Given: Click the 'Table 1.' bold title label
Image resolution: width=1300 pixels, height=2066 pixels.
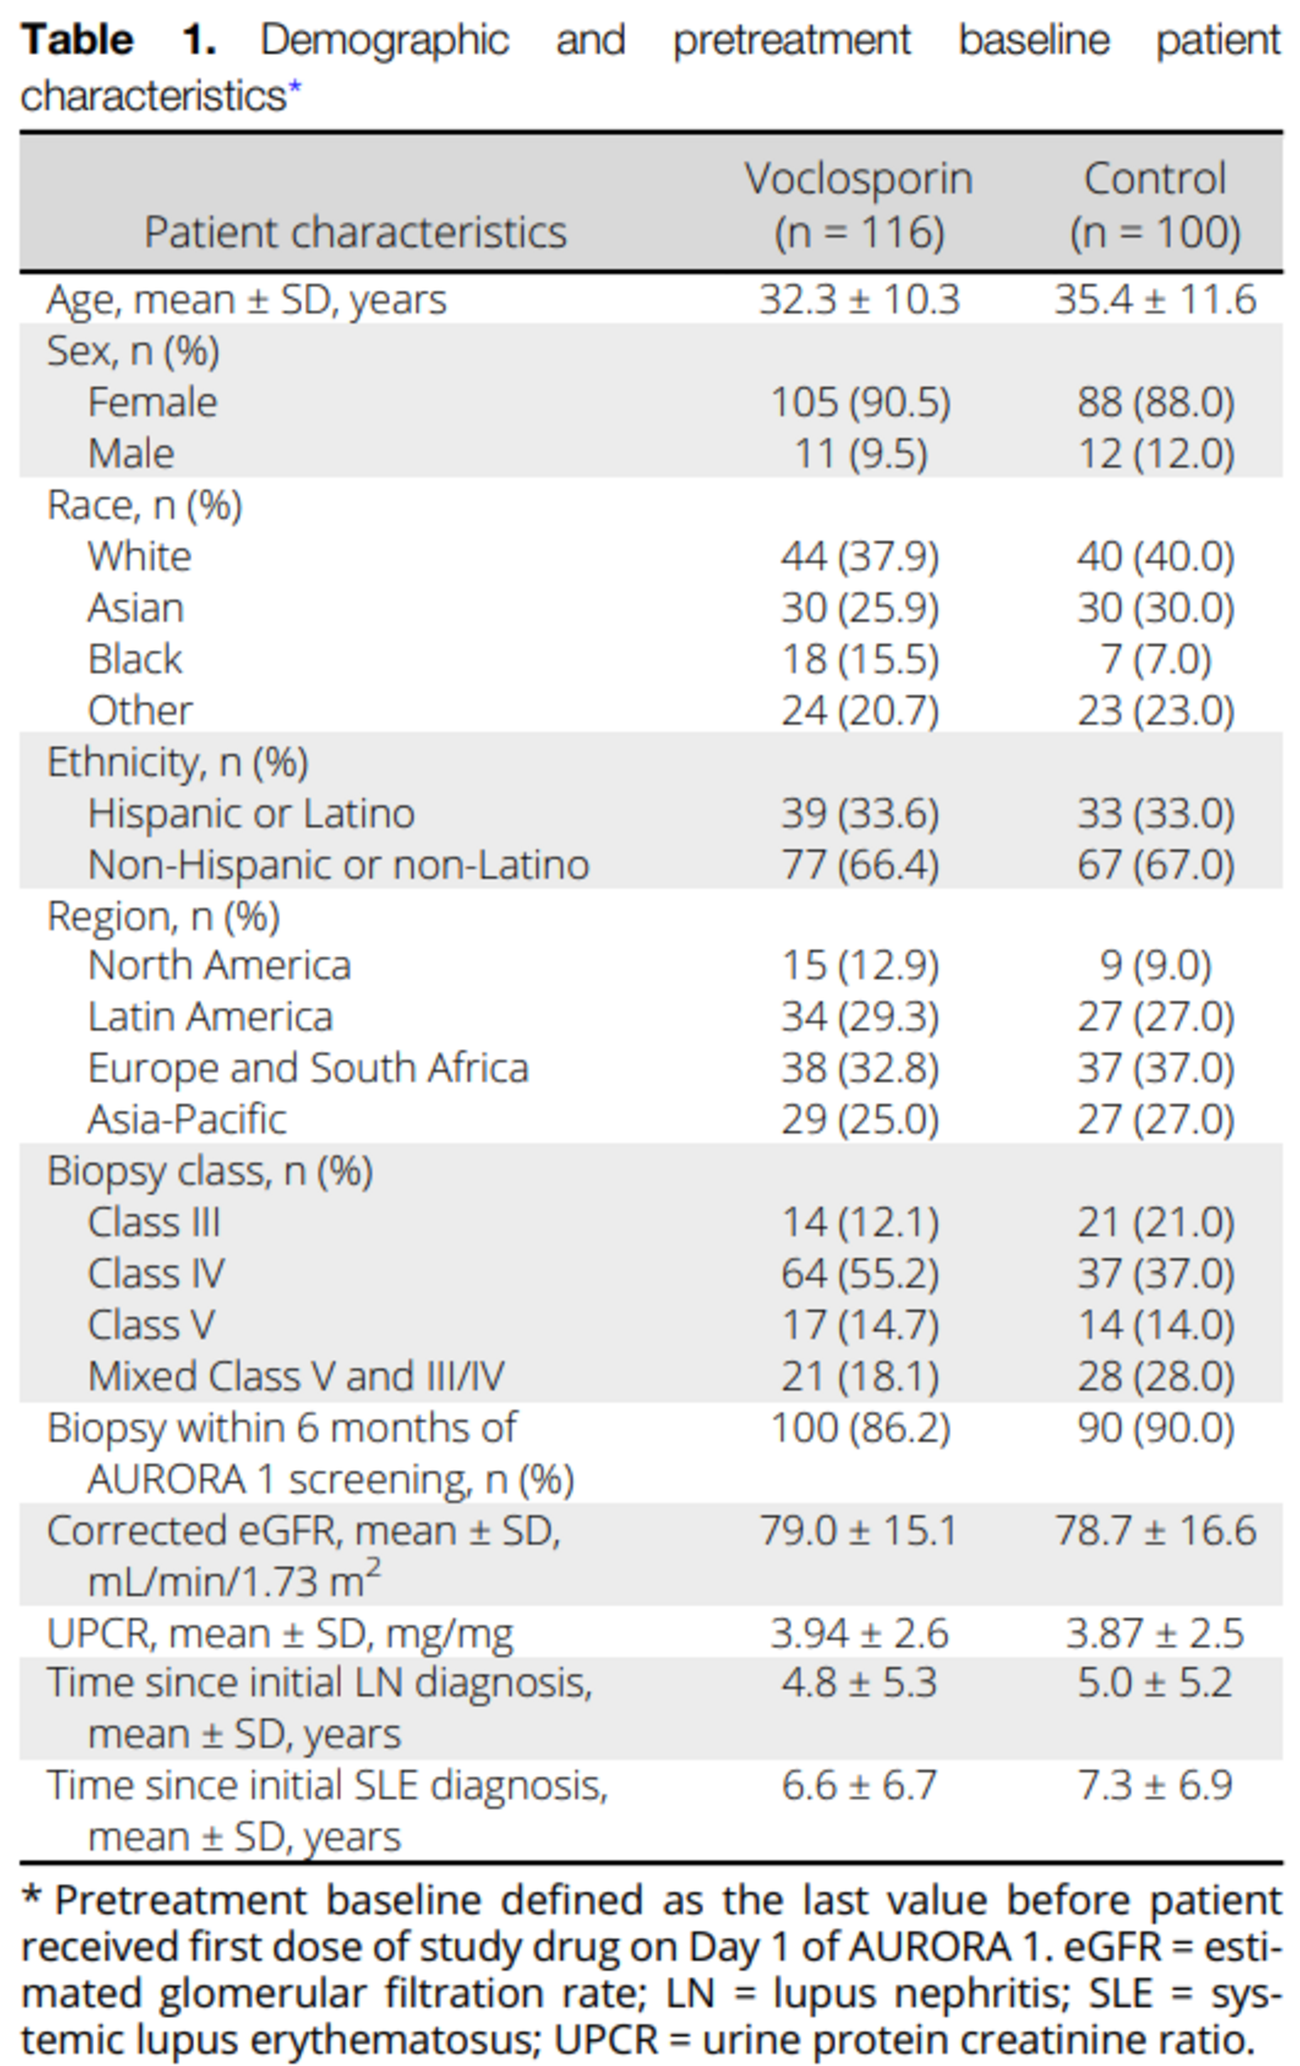Looking at the screenshot, I should tap(118, 41).
